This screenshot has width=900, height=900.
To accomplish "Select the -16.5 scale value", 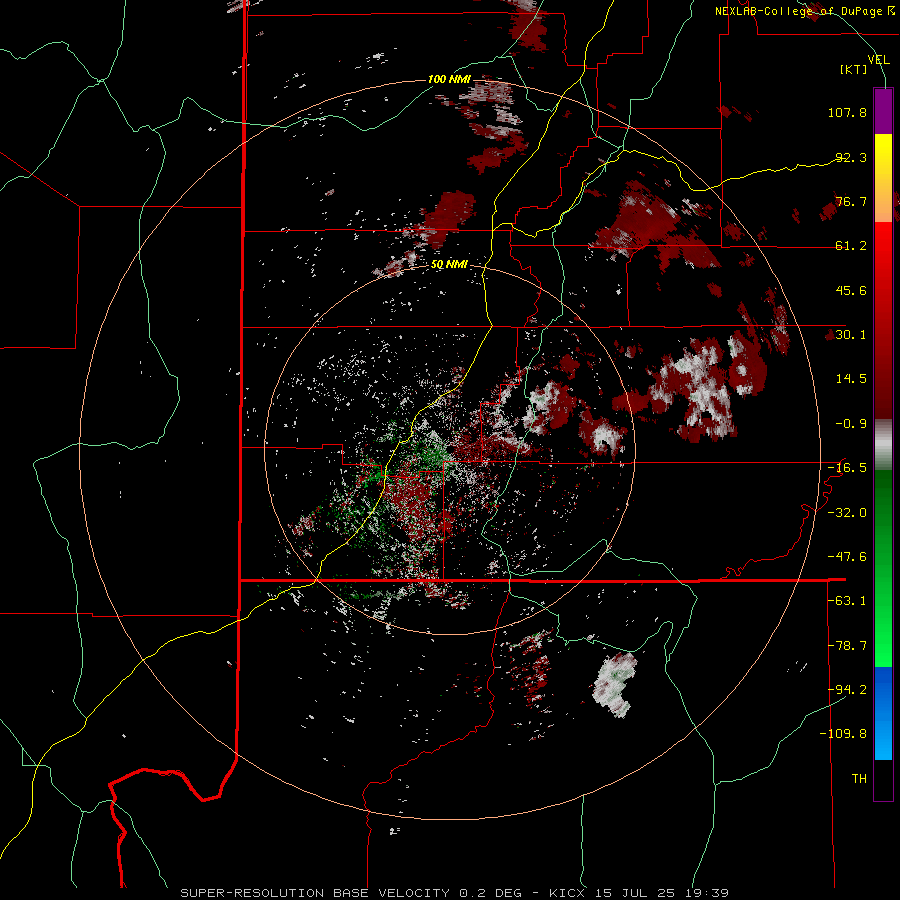I will point(847,468).
